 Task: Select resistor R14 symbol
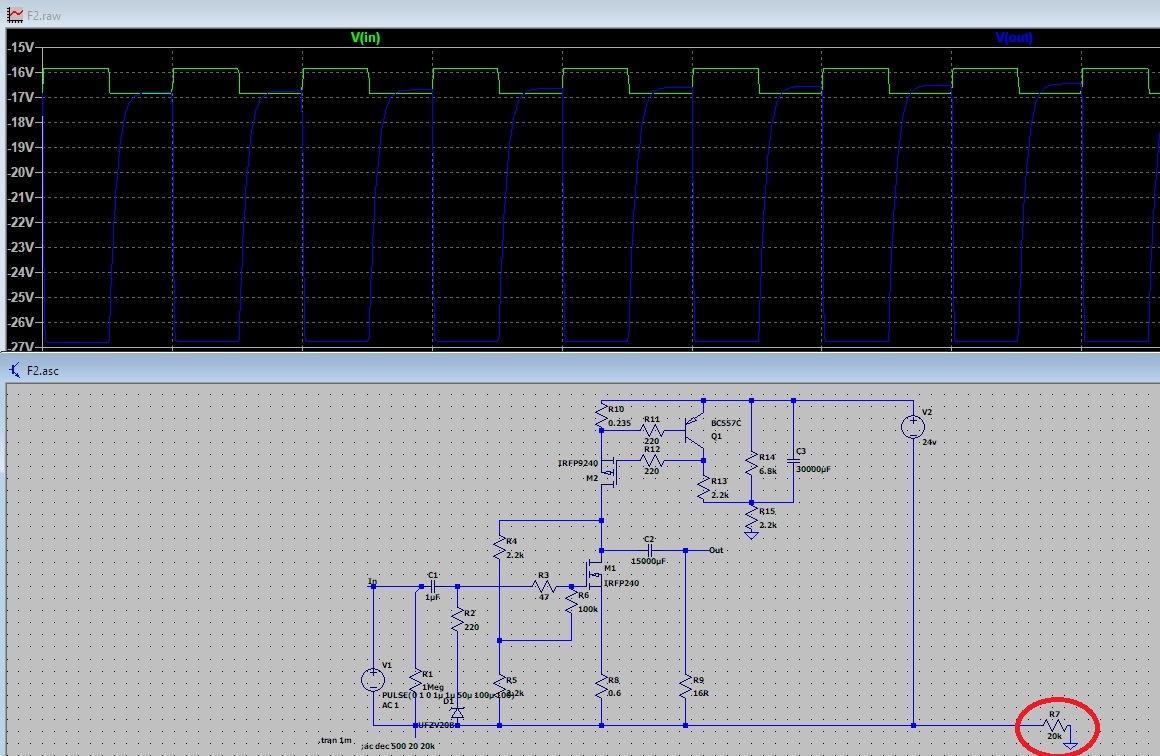tap(751, 463)
